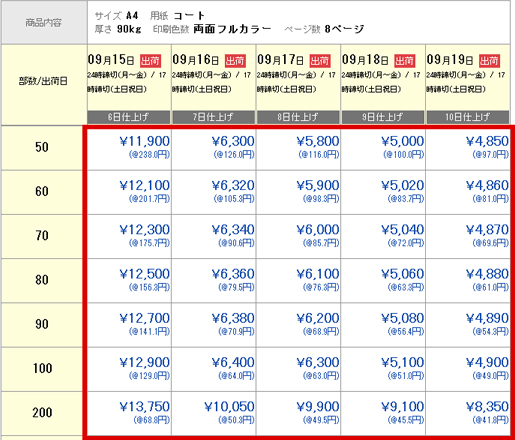Image resolution: width=515 pixels, height=440 pixels.
Task: Select the ¥10,050 price for 200 copies
Action: (x=229, y=407)
